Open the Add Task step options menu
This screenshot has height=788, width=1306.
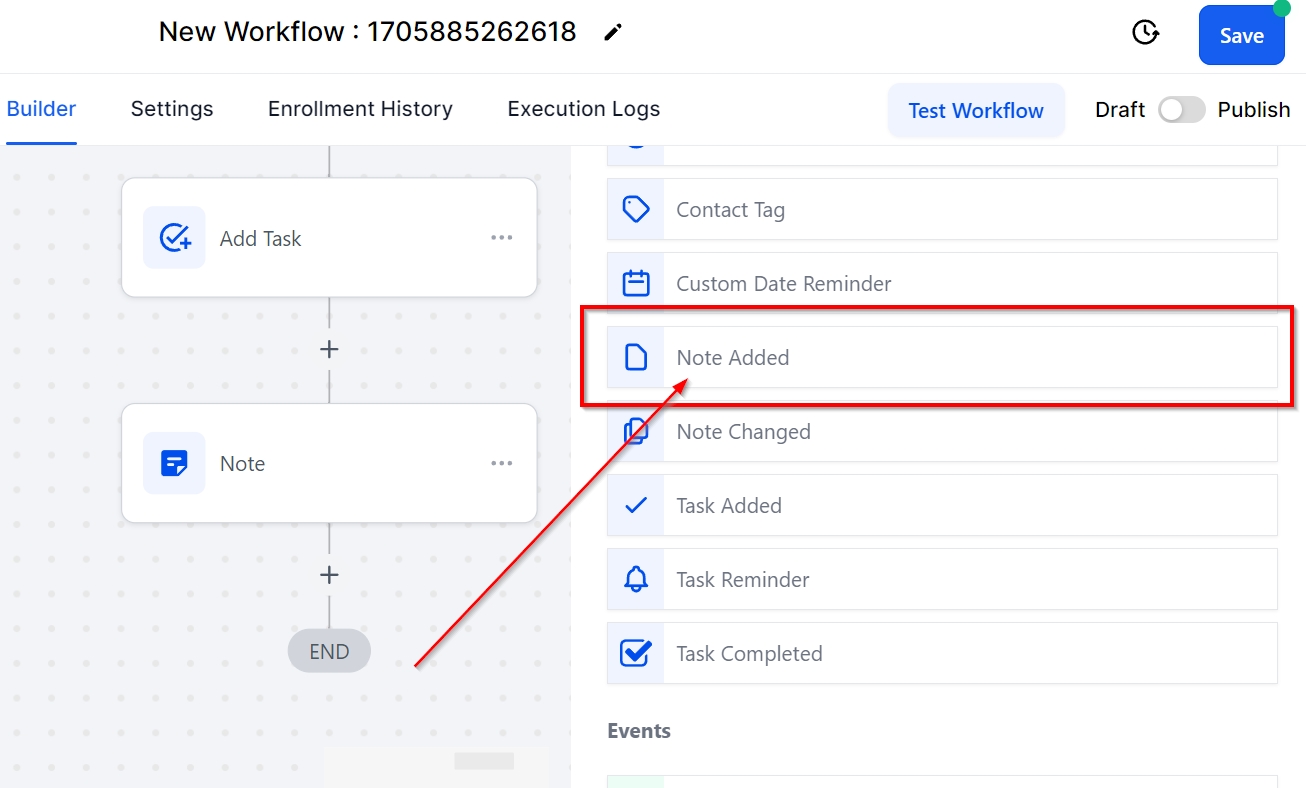tap(501, 238)
